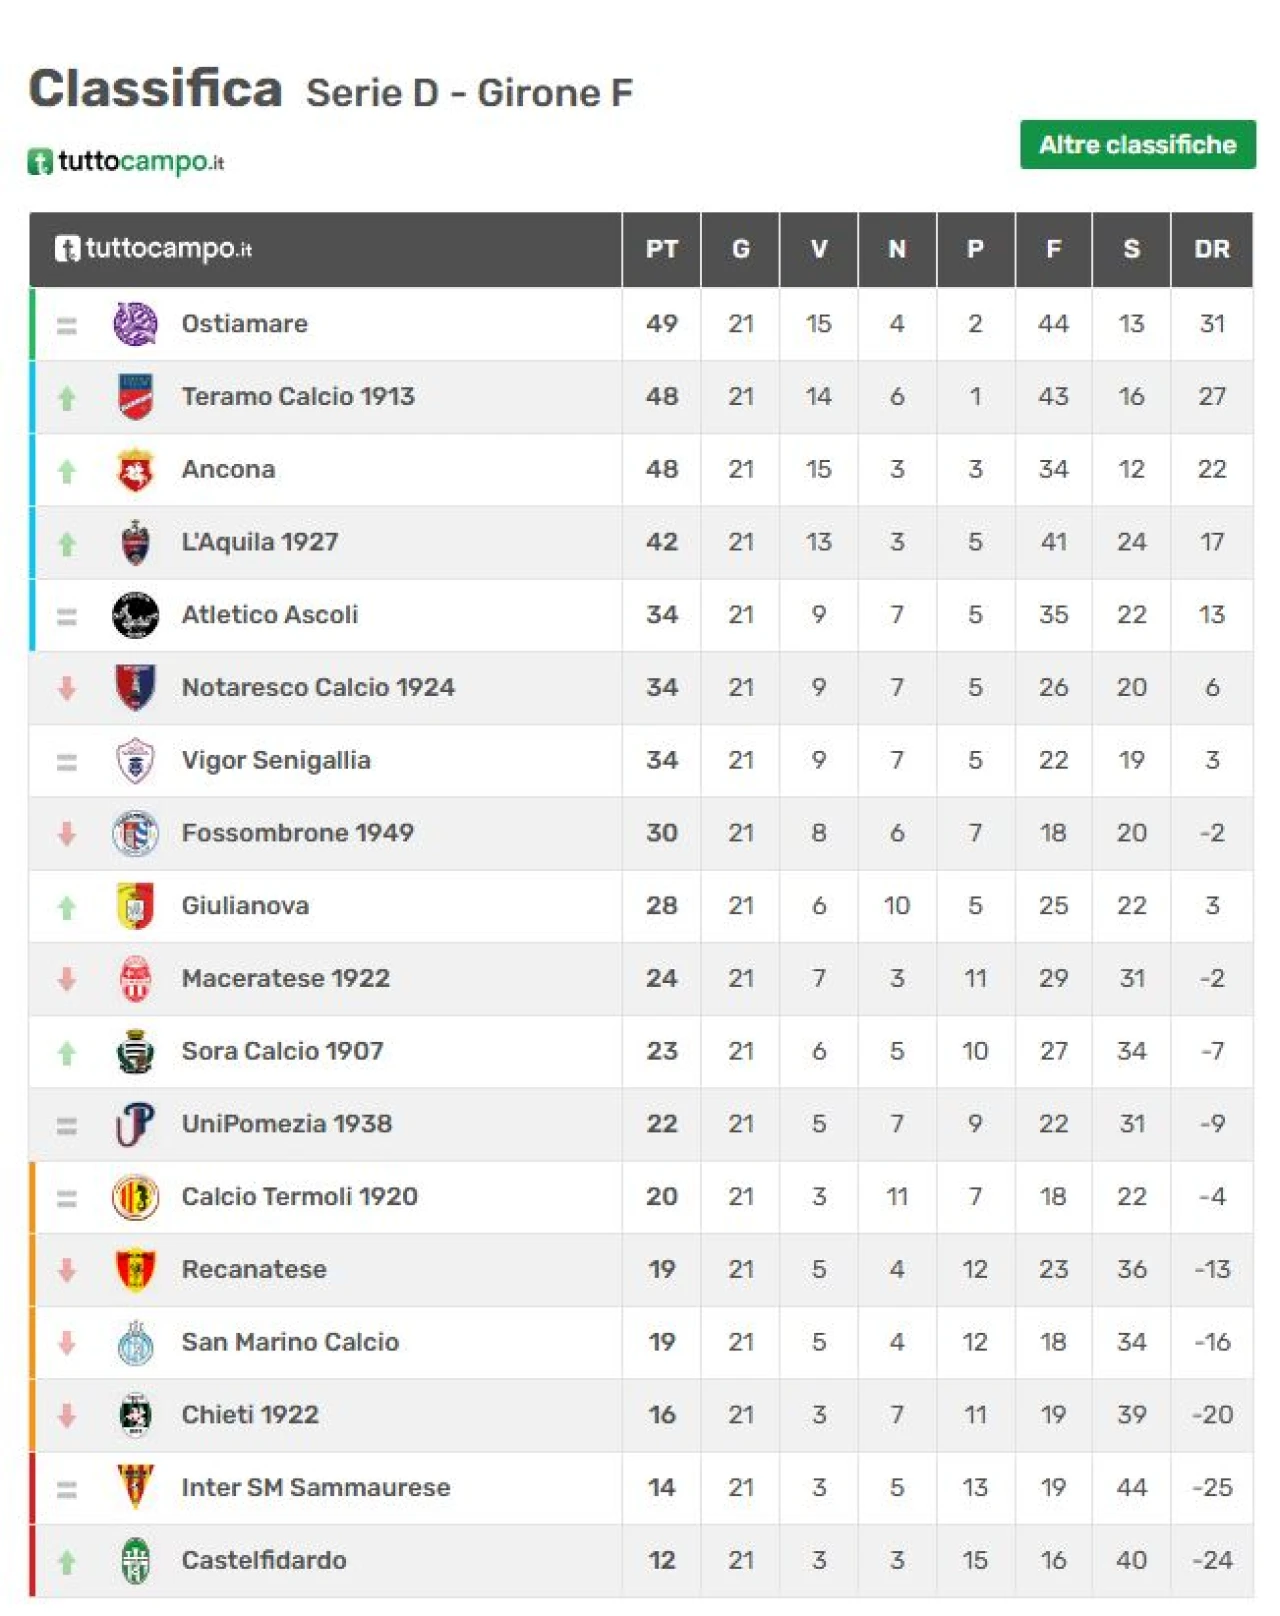Screen dimensions: 1280x1616
Task: Click the Atletico Ascoli black crest
Action: (135, 615)
